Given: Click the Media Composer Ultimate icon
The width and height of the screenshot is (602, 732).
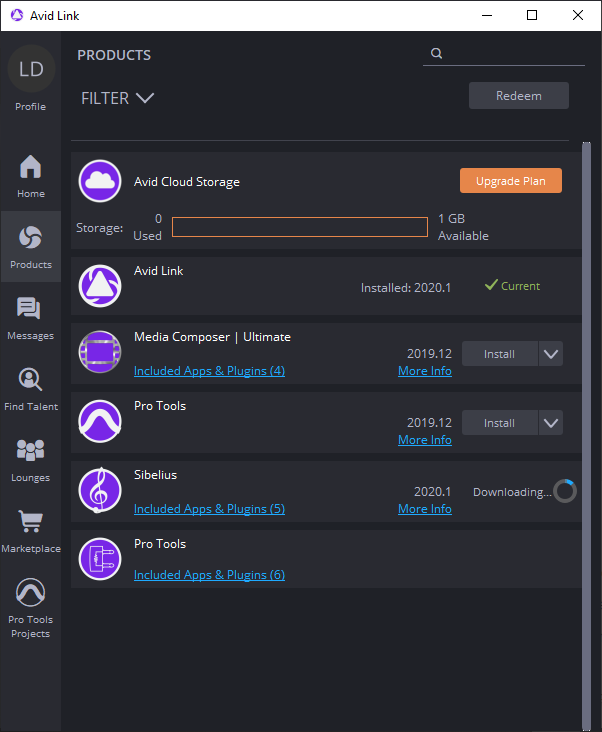Looking at the screenshot, I should [100, 352].
